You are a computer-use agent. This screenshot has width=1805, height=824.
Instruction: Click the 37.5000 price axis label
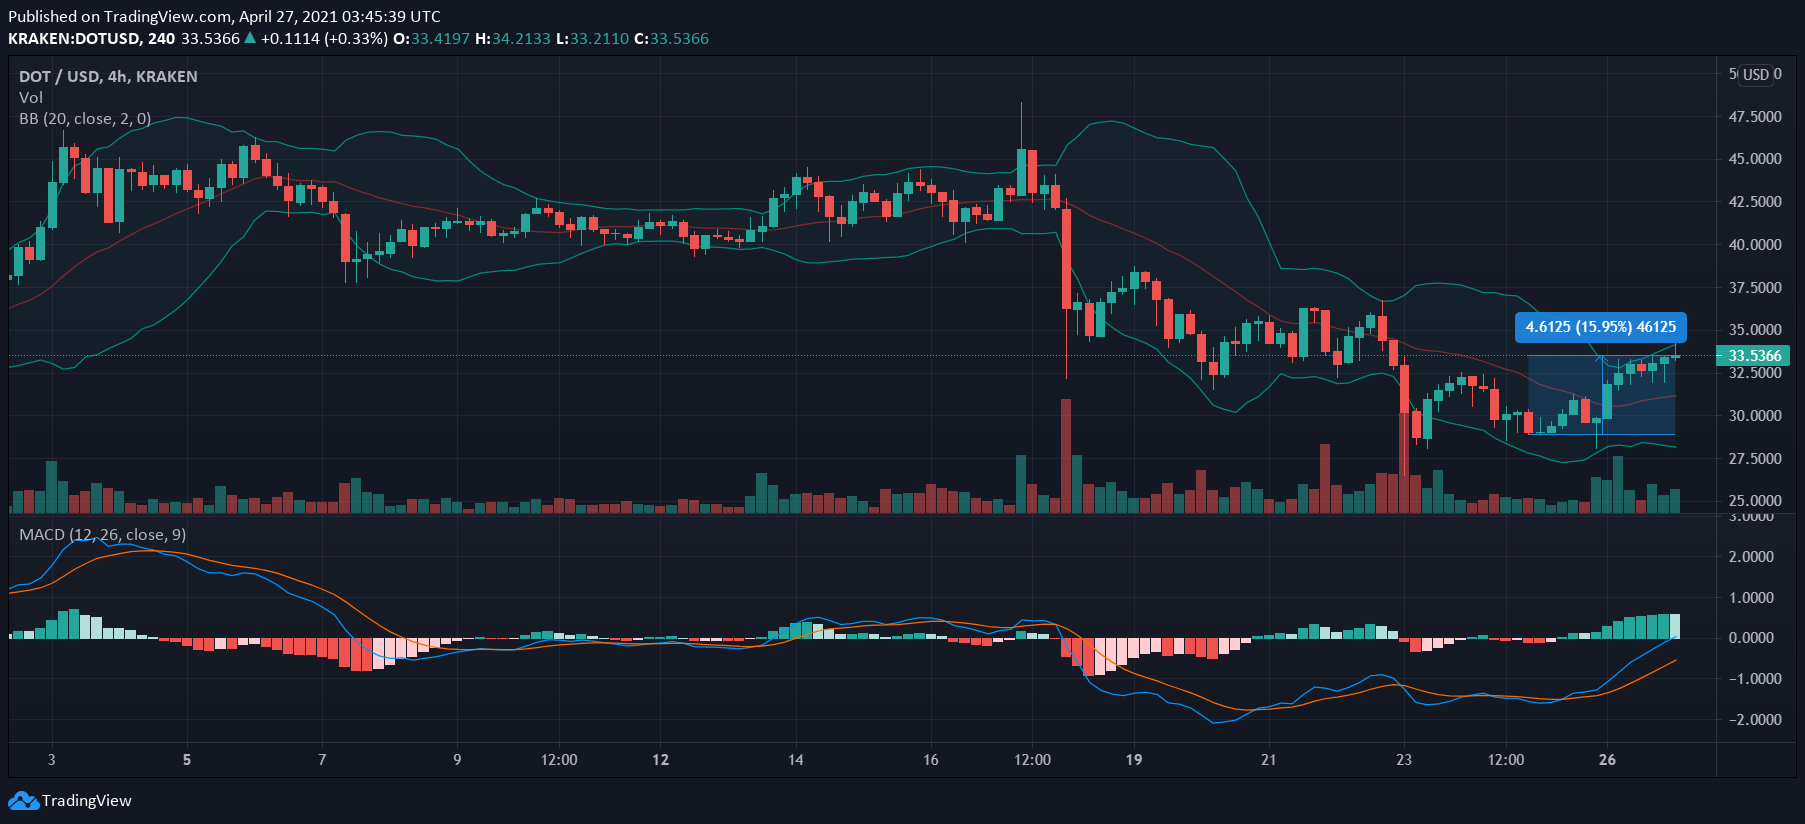click(1755, 287)
